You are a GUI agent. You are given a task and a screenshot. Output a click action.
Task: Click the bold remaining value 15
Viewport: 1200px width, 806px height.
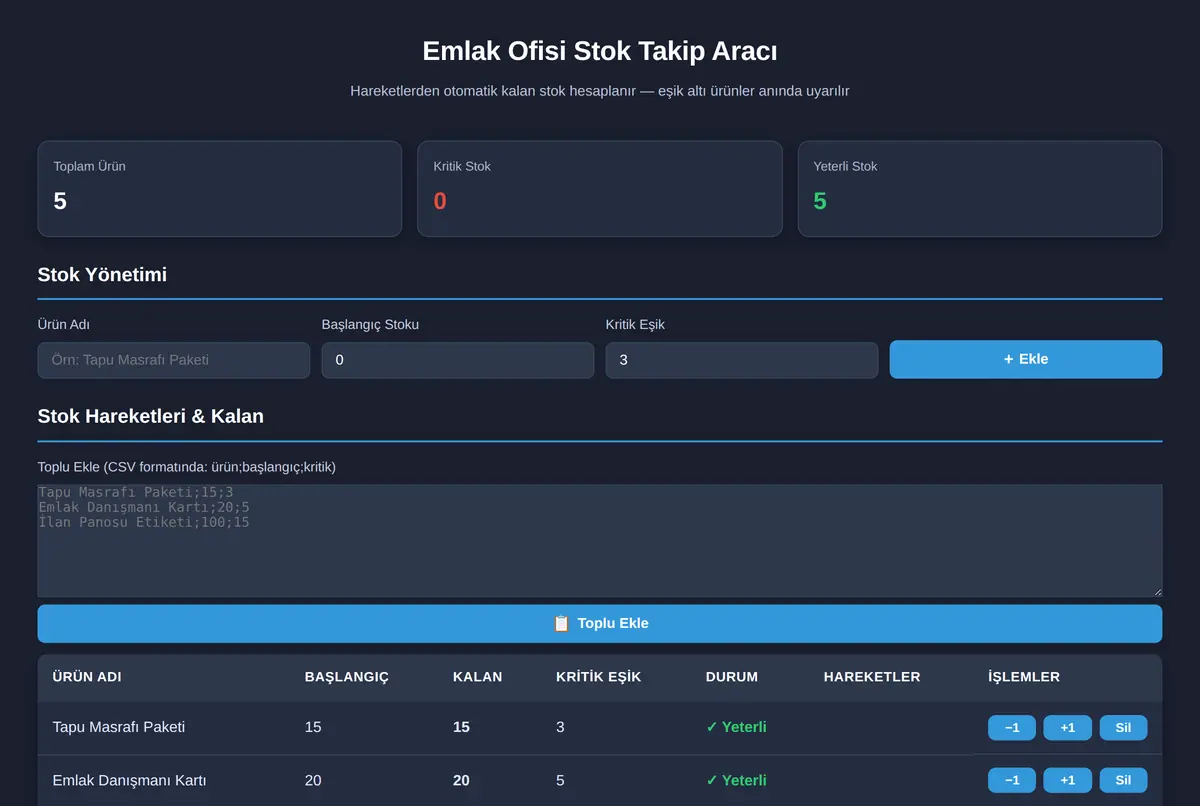pos(461,727)
